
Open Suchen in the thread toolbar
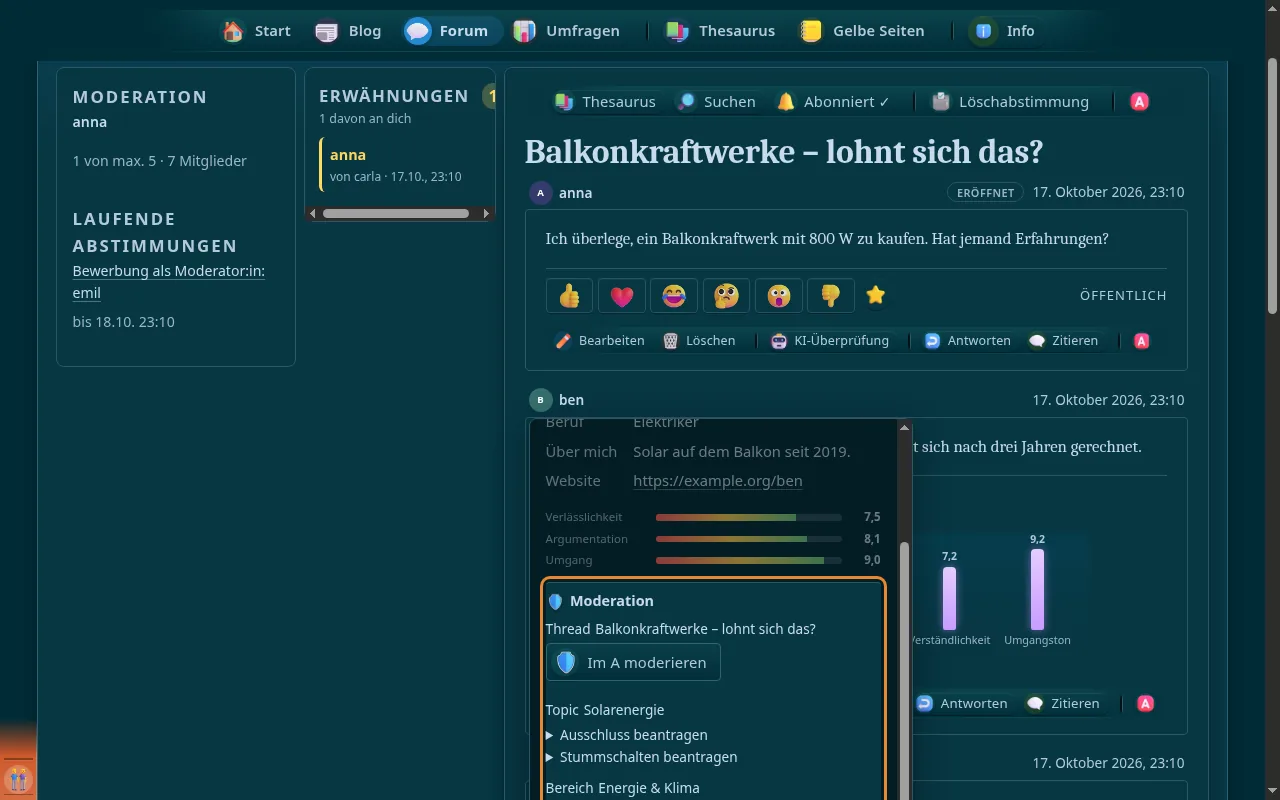pyautogui.click(x=716, y=101)
